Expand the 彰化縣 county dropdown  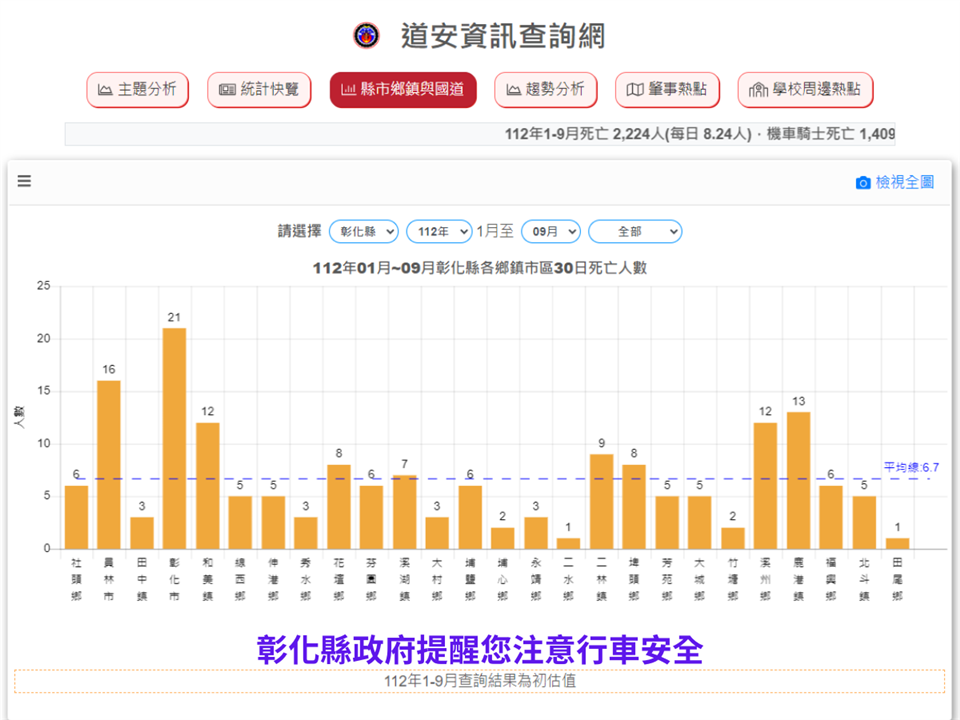click(x=363, y=231)
